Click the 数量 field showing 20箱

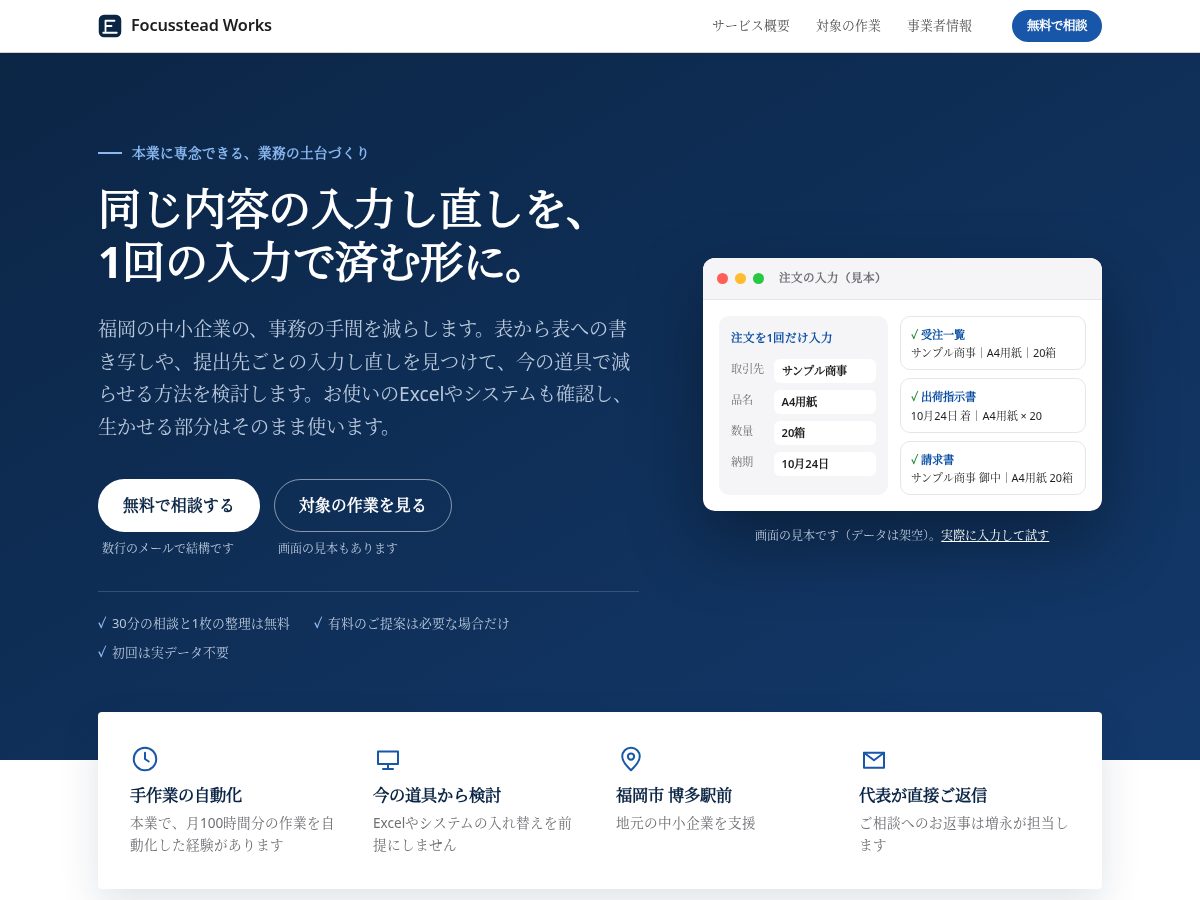(825, 433)
